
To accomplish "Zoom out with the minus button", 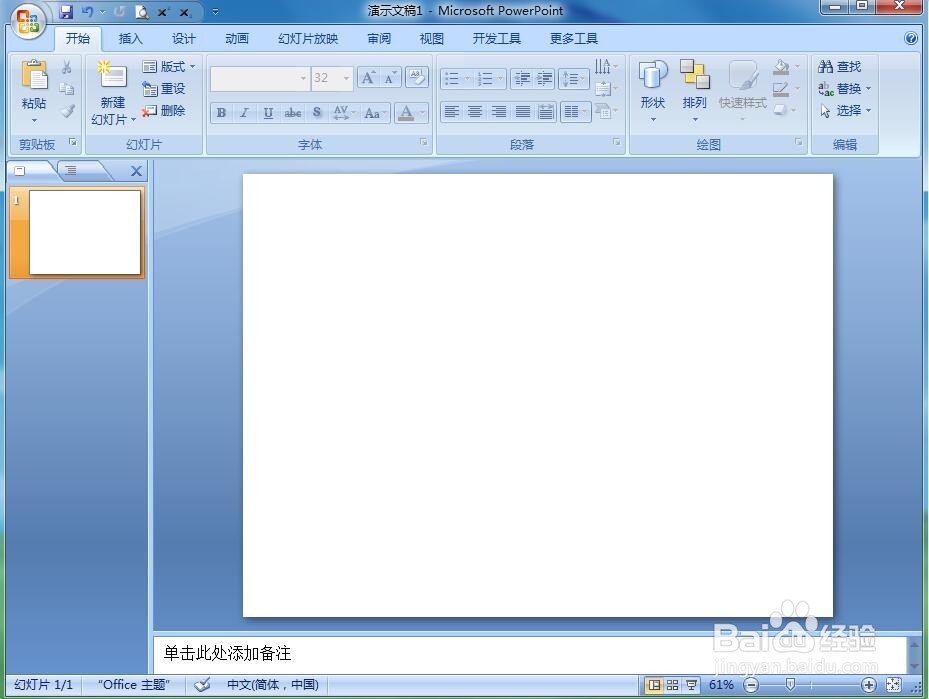I will (751, 685).
